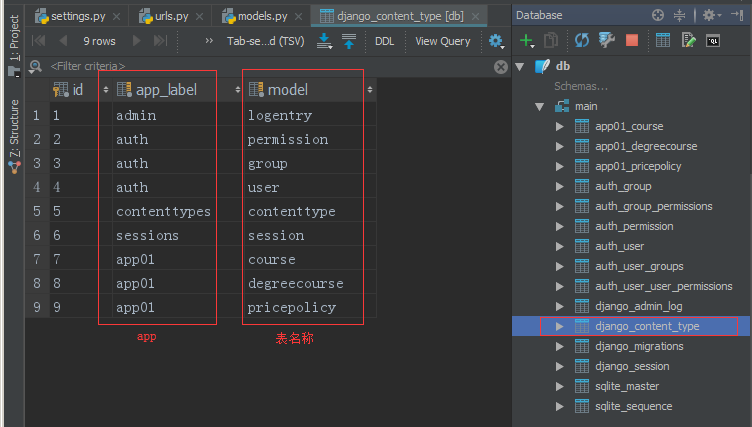Open the Project tool window
752x427 pixels.
[x=14, y=46]
